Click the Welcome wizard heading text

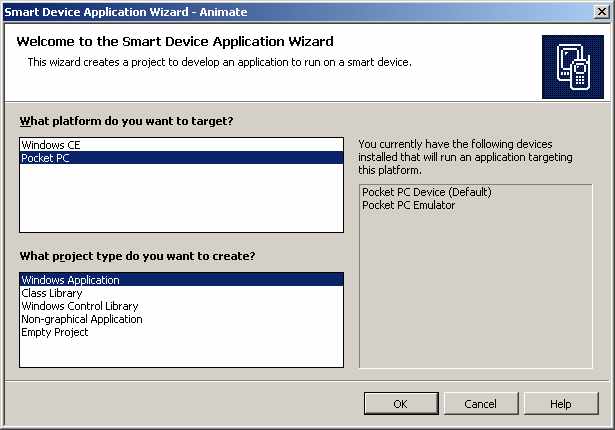(175, 42)
